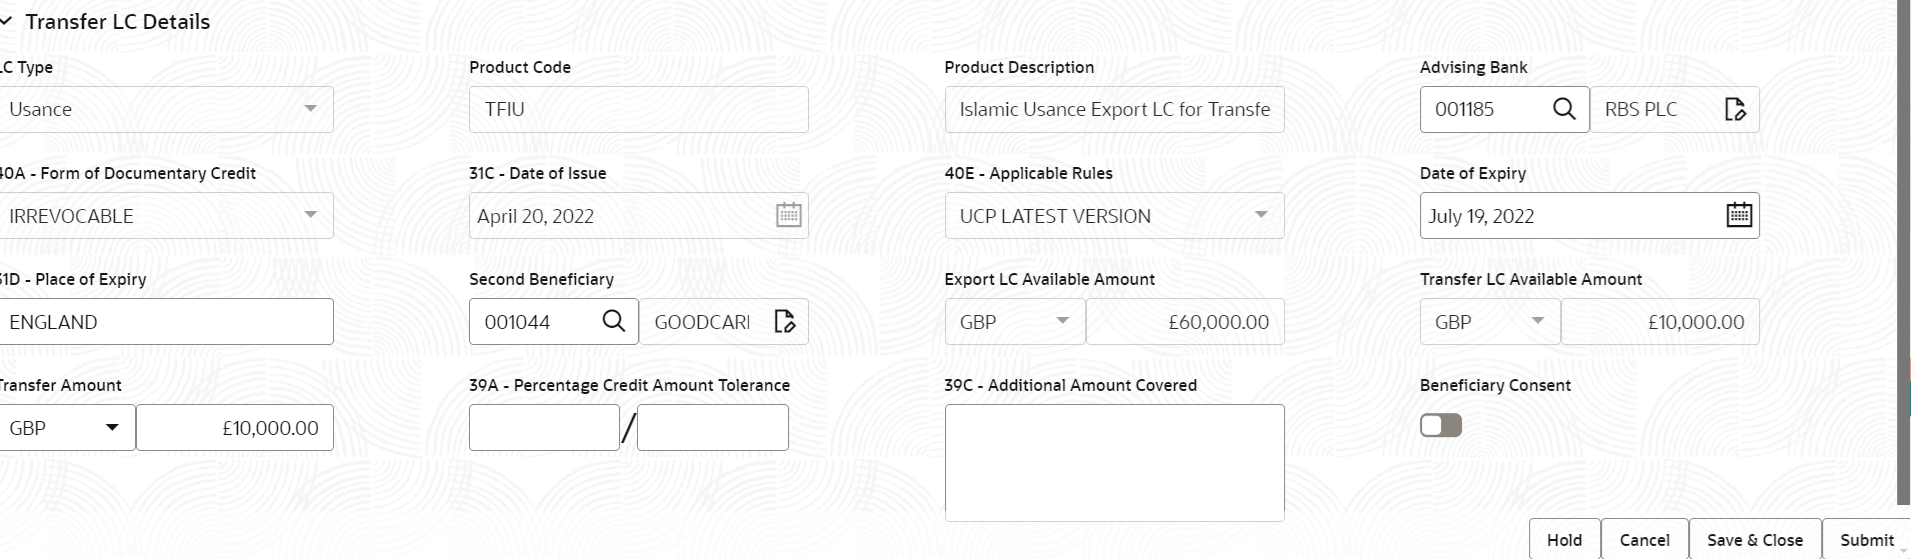Open Export LC Available Amount currency dropdown
This screenshot has width=1911, height=559.
(1062, 321)
